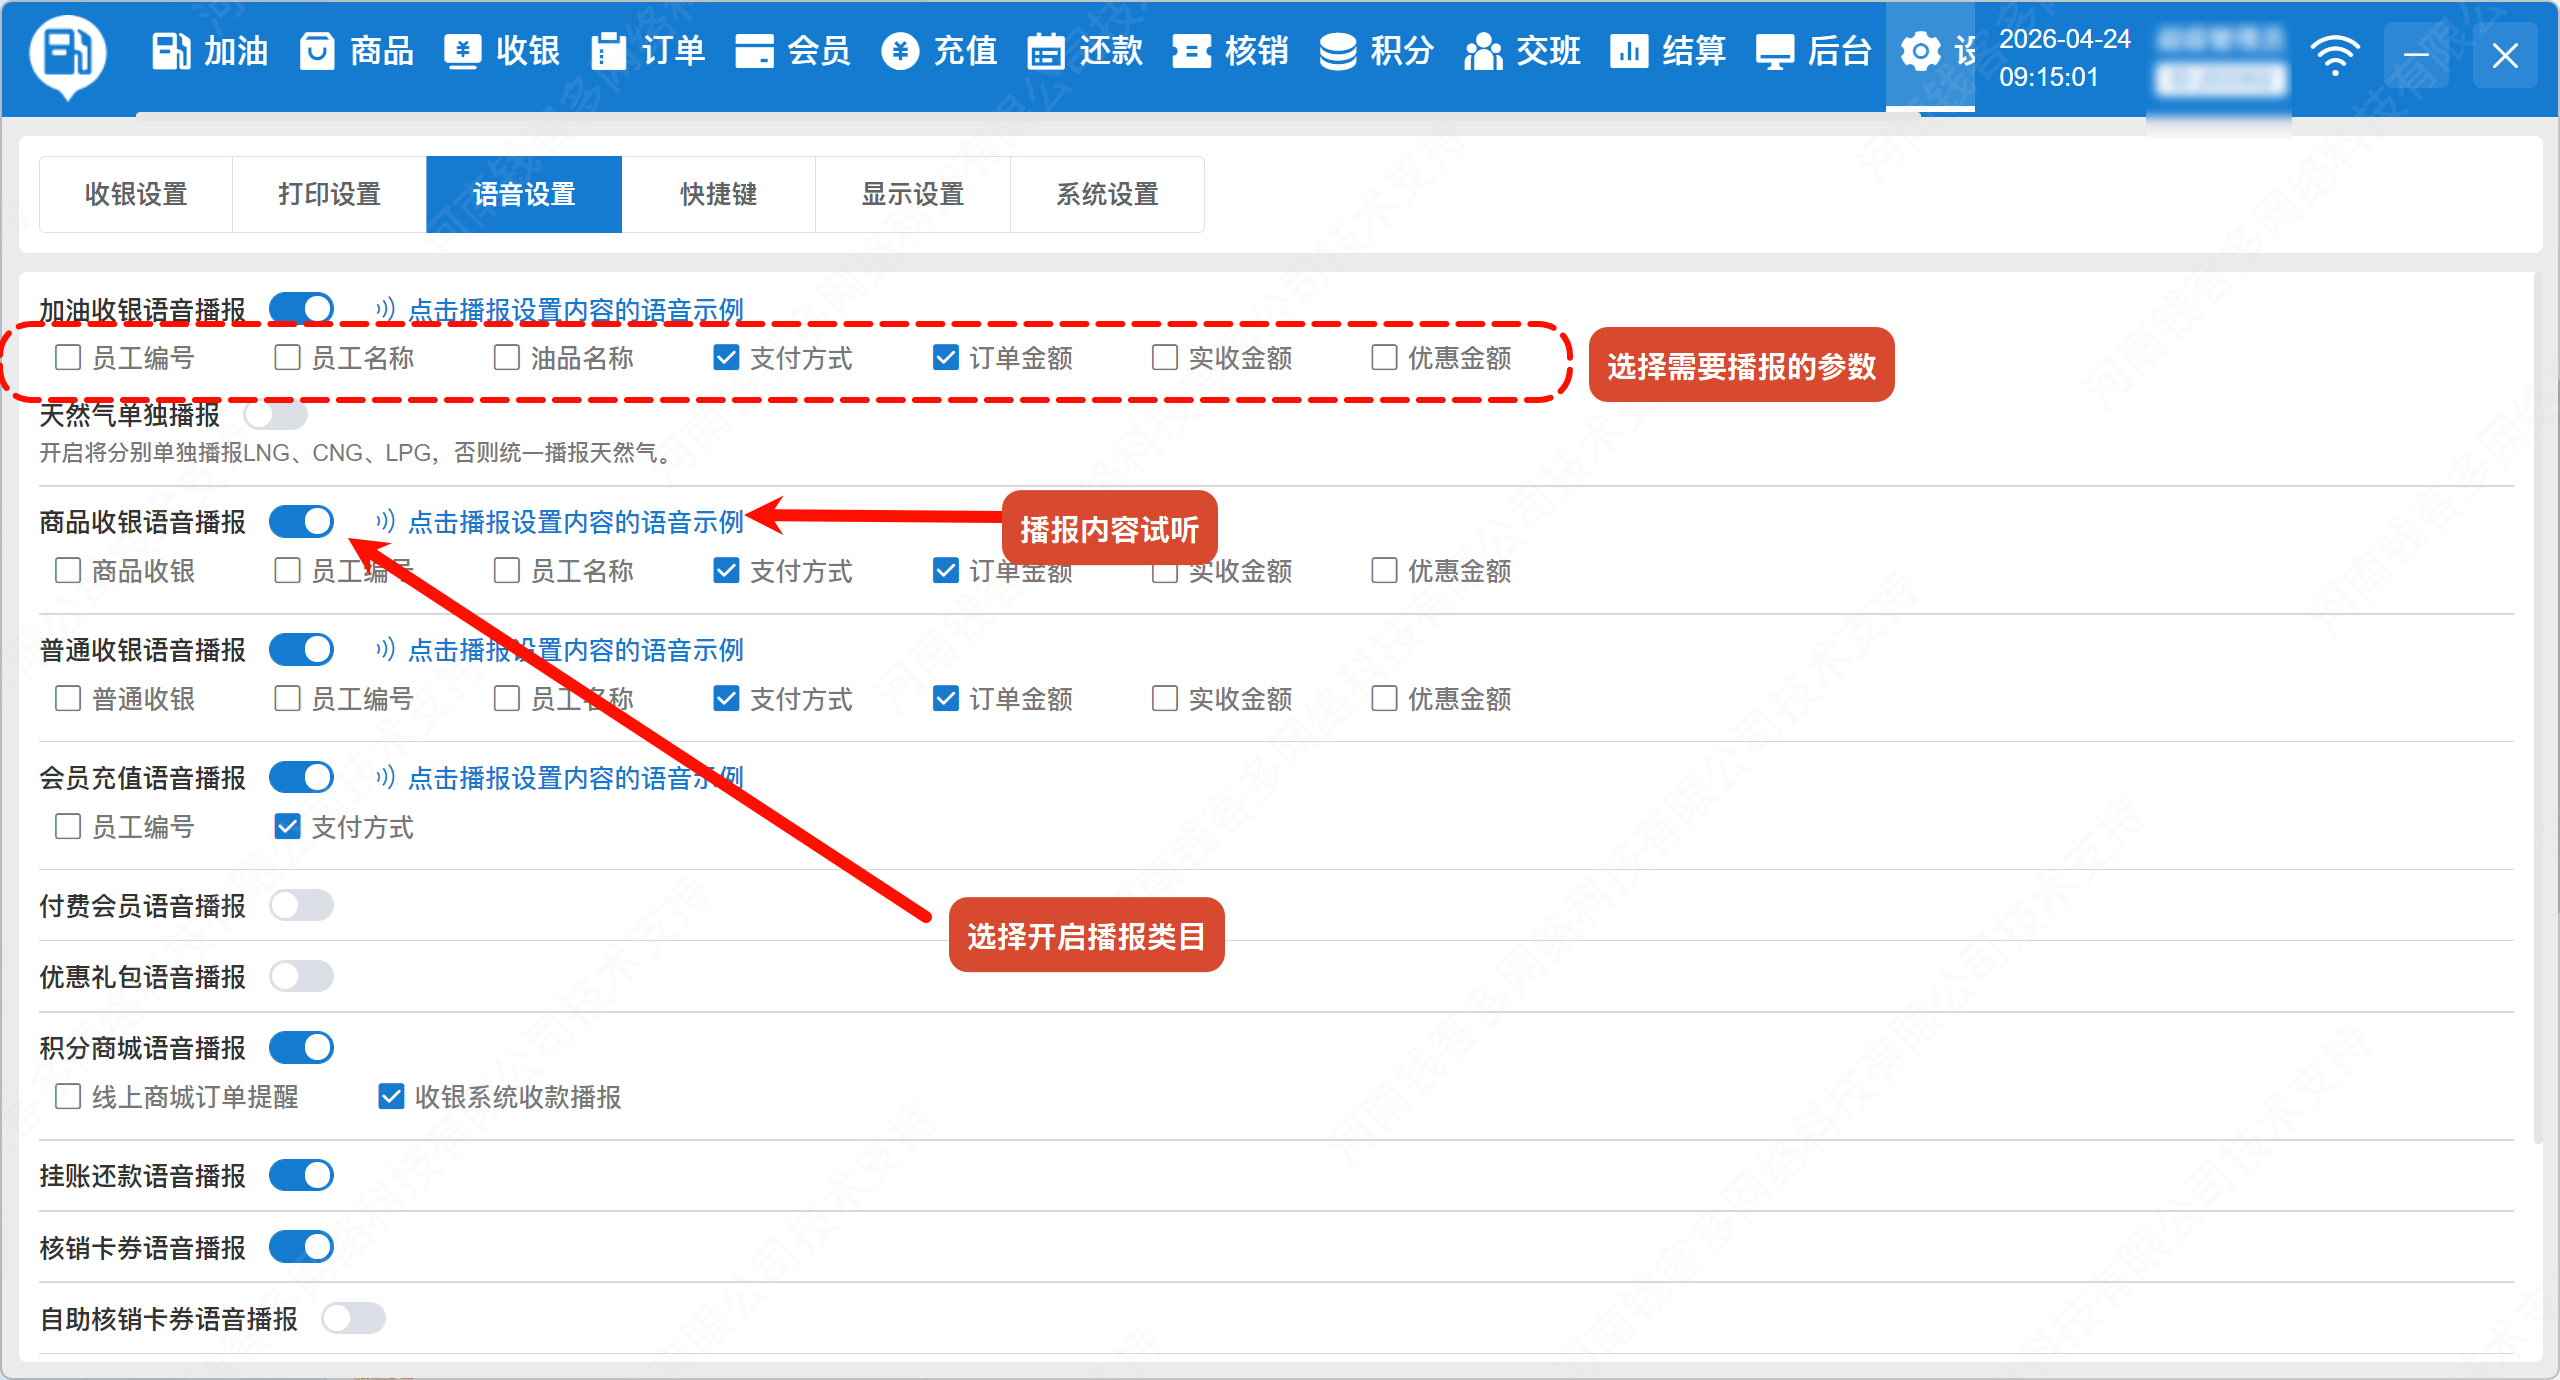The height and width of the screenshot is (1380, 2560).
Task: Open the 积分 points stack icon
Action: click(1337, 51)
